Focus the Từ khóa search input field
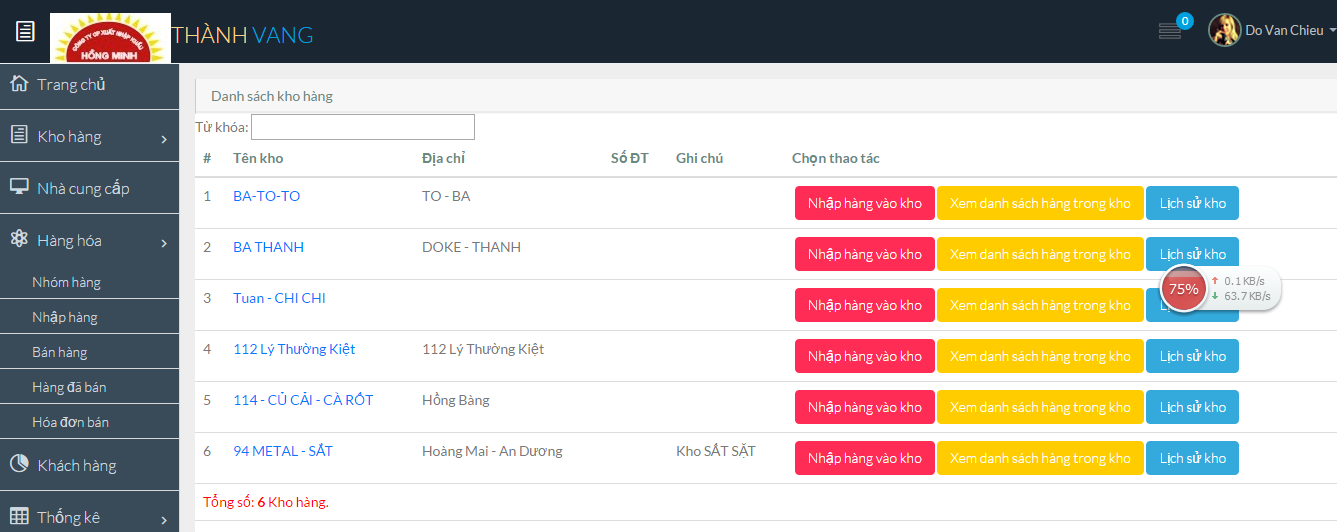Viewport: 1337px width, 532px height. pyautogui.click(x=362, y=127)
